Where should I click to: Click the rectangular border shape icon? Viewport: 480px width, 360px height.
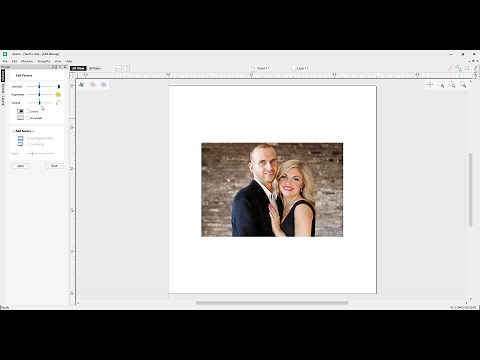[x=21, y=138]
